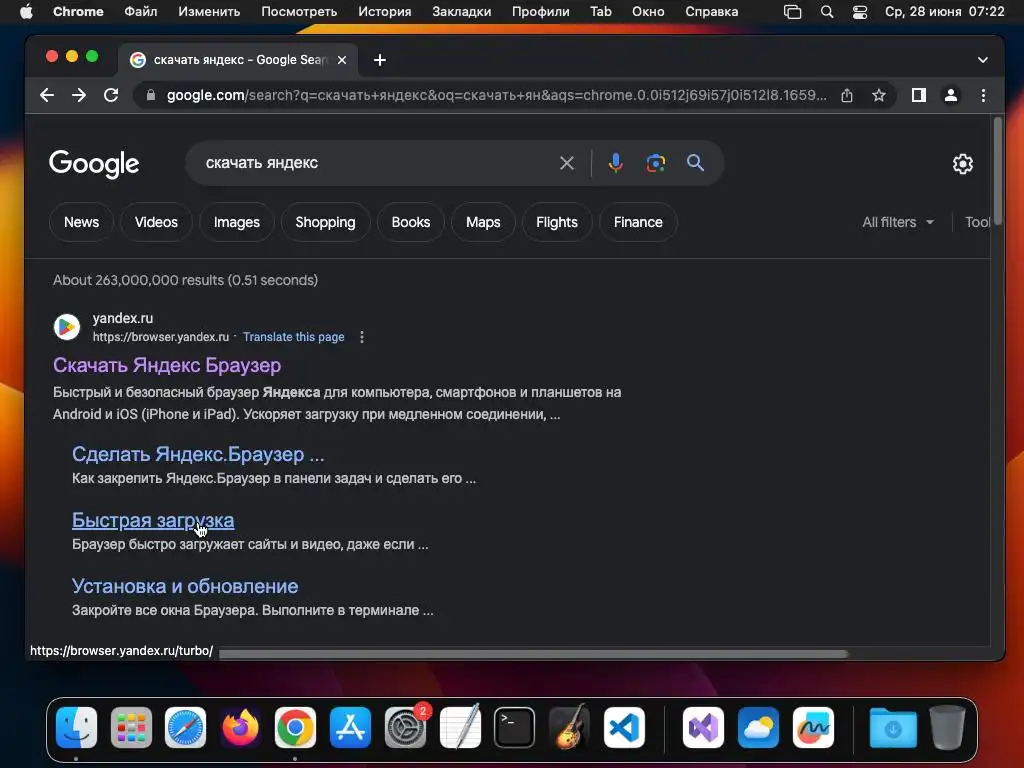Open System Settings from the Dock
Image resolution: width=1024 pixels, height=768 pixels.
point(405,728)
